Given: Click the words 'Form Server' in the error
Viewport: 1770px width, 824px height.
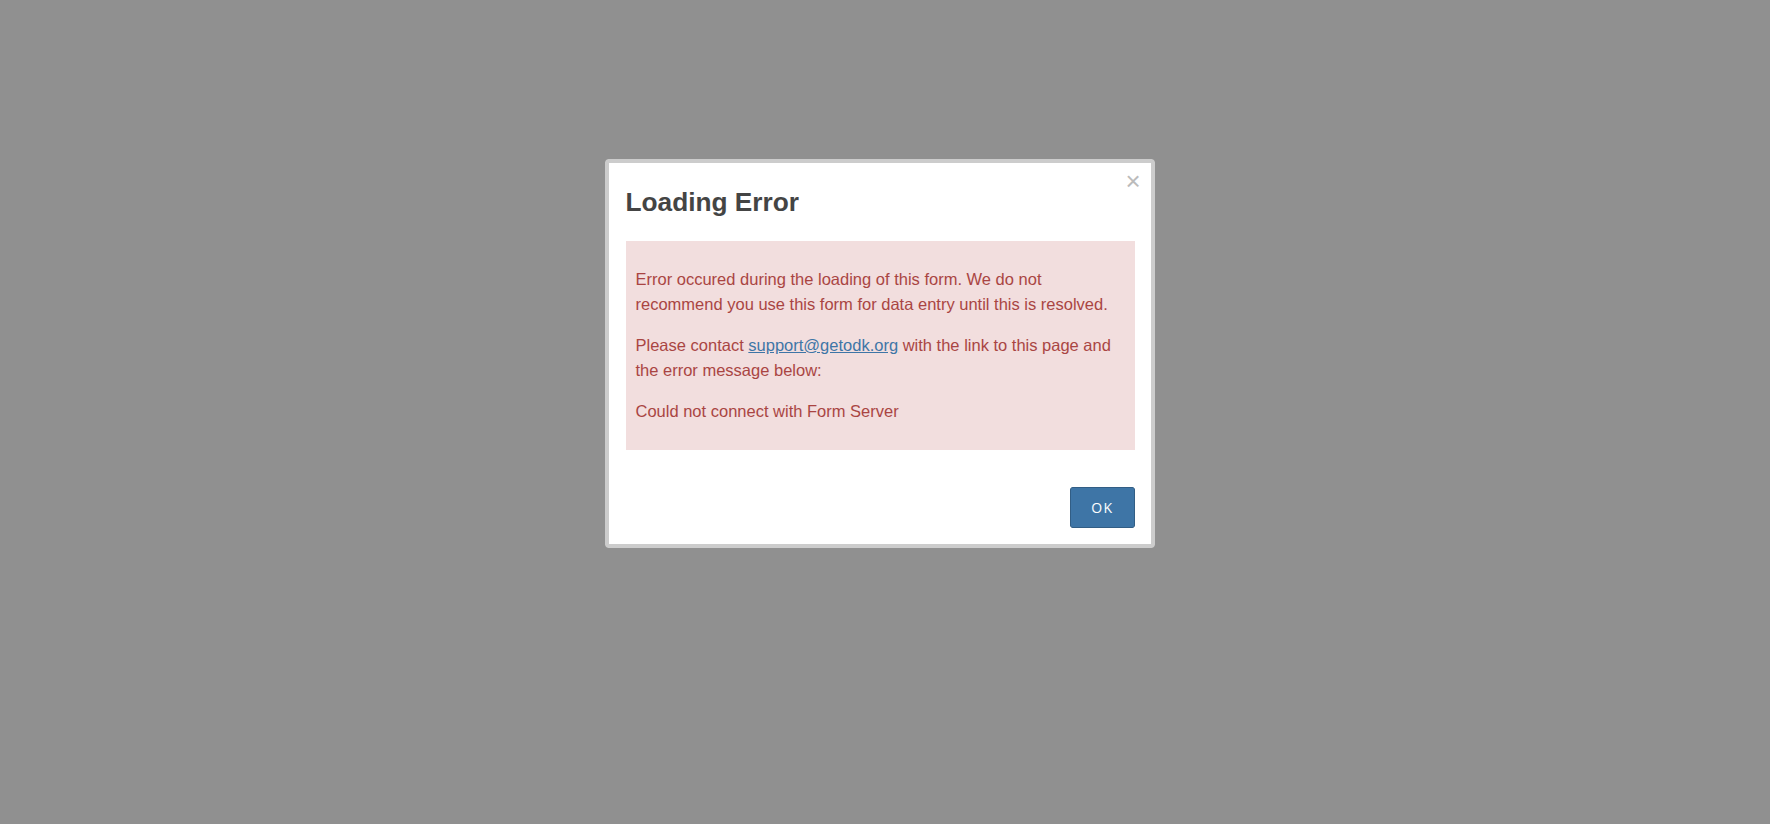Looking at the screenshot, I should [853, 411].
